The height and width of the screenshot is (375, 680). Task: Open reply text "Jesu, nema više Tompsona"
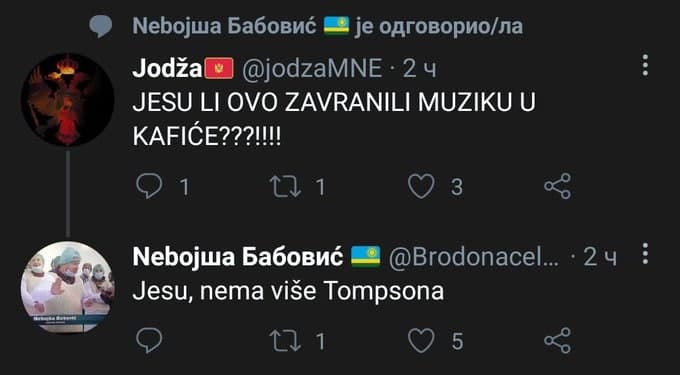pyautogui.click(x=288, y=292)
